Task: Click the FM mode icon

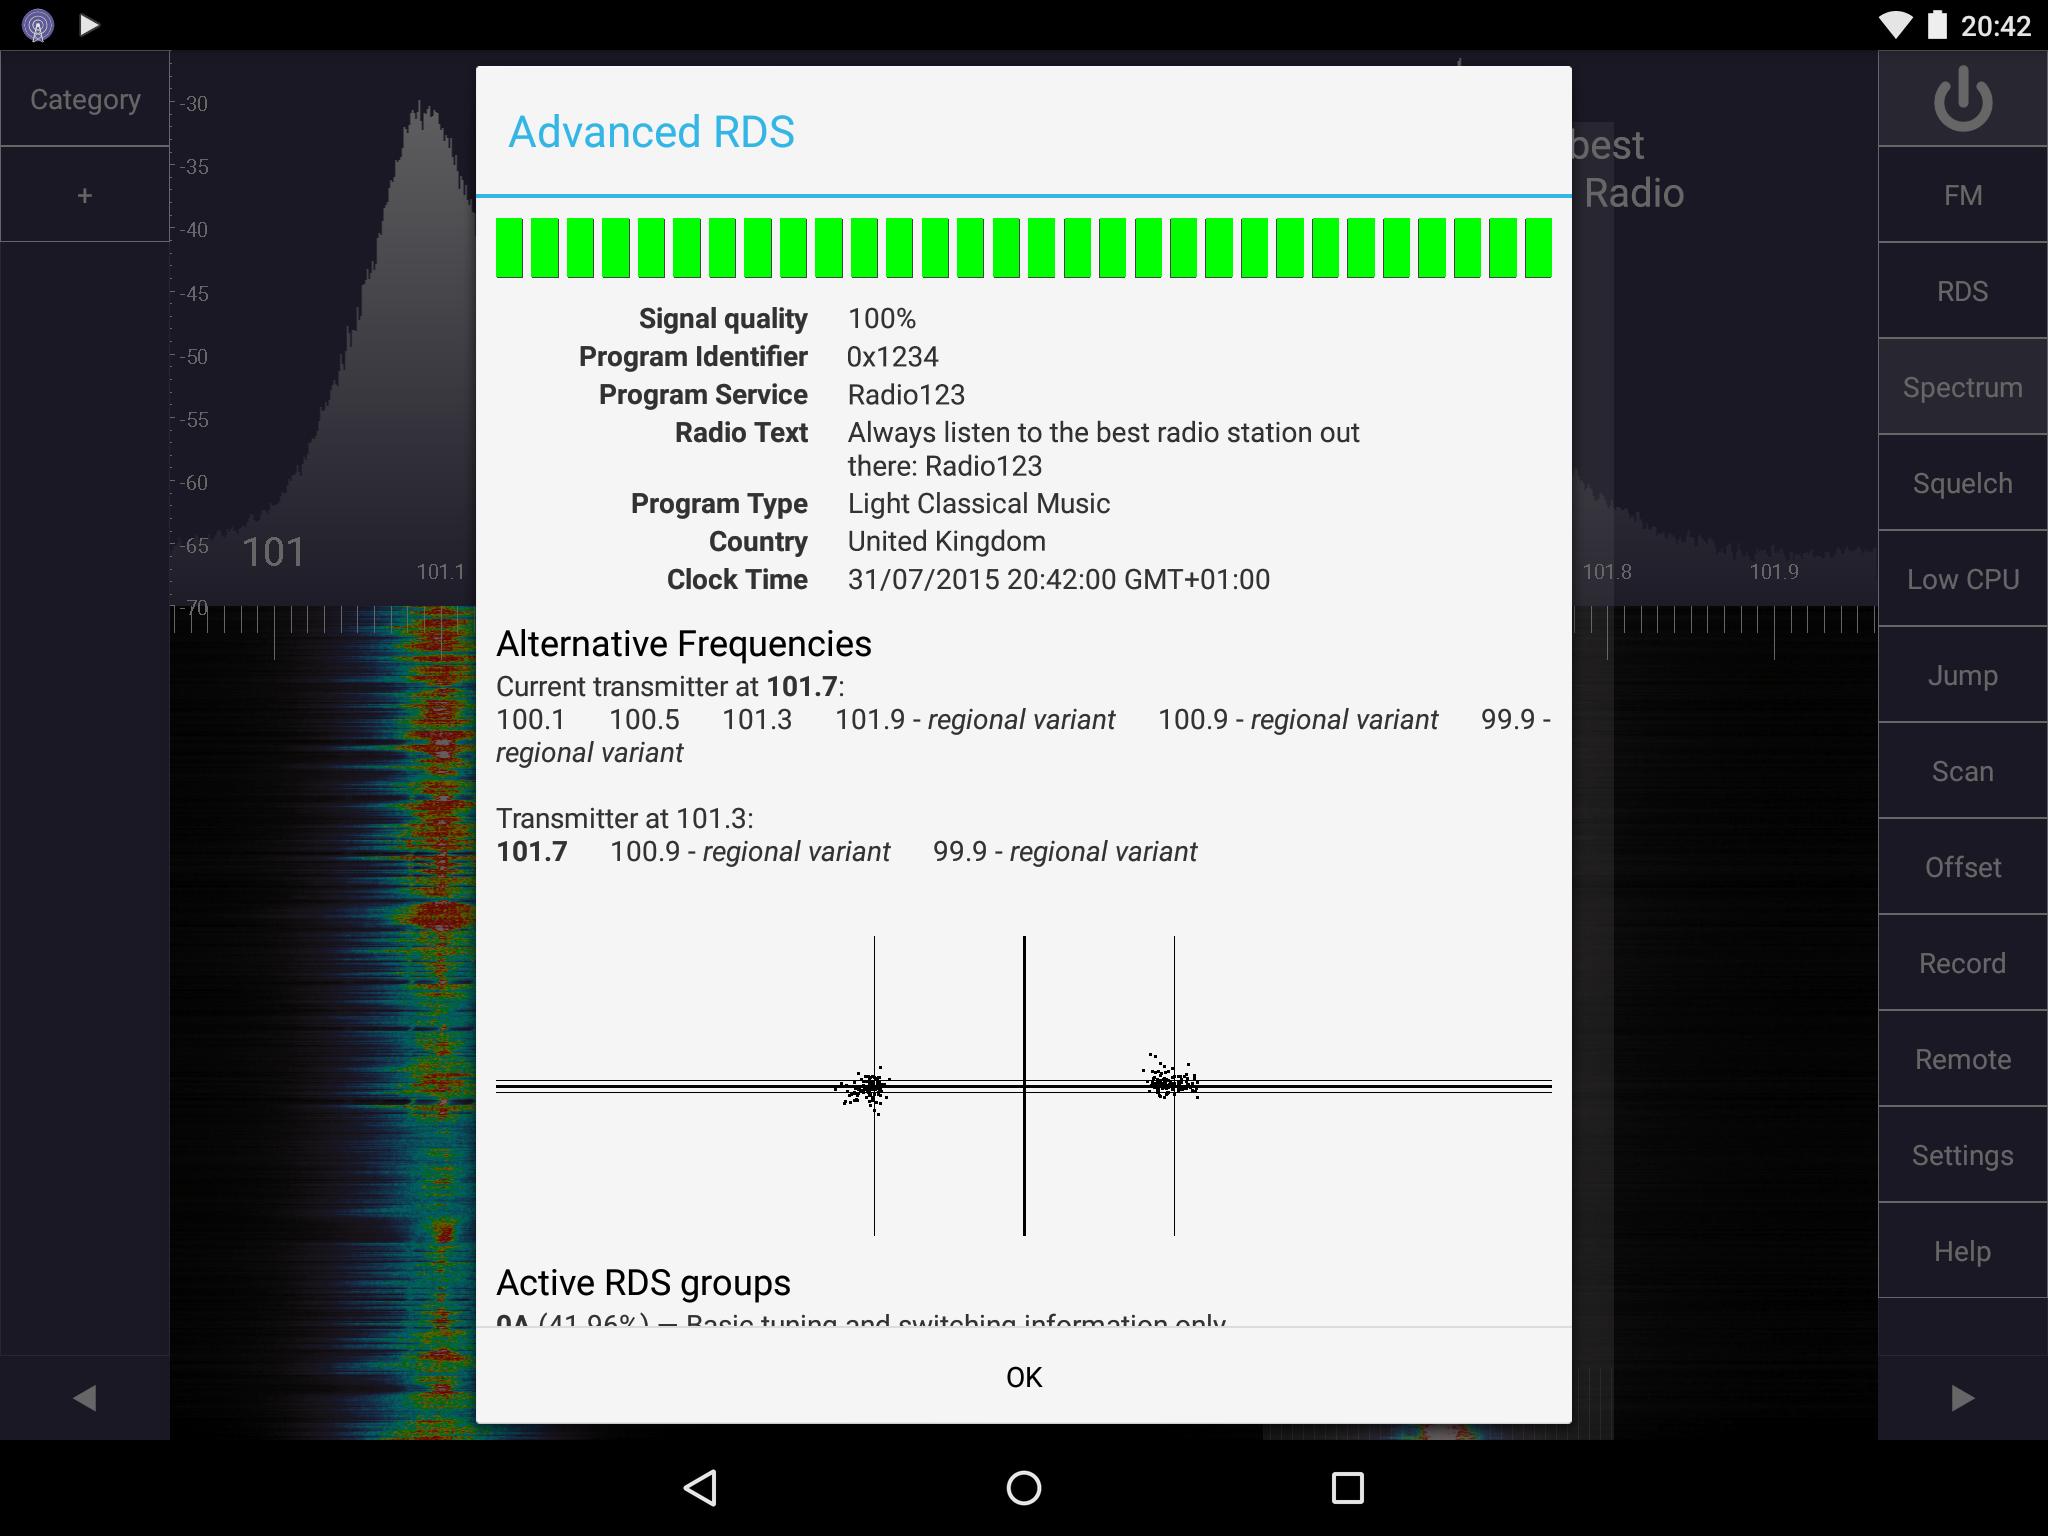Action: click(1963, 194)
